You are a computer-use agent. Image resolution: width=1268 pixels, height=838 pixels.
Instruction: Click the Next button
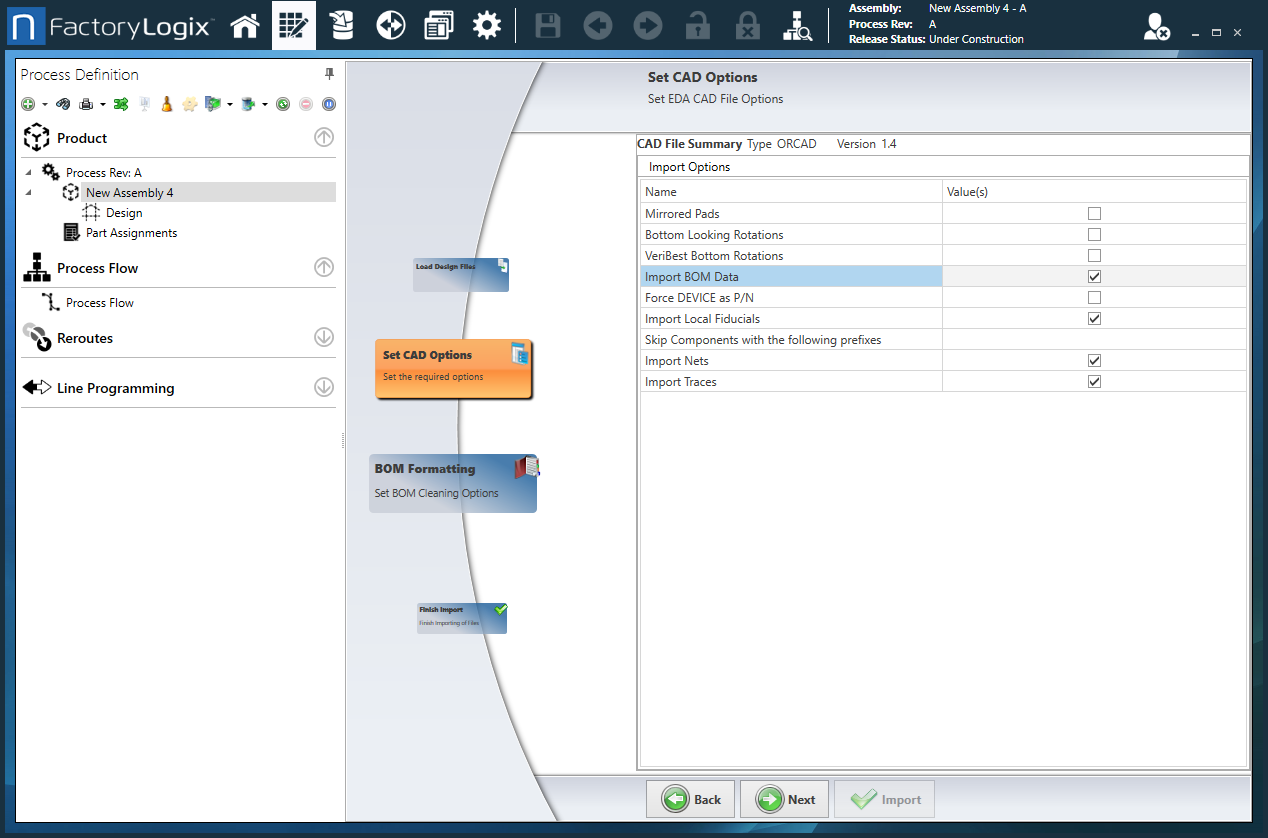point(784,799)
